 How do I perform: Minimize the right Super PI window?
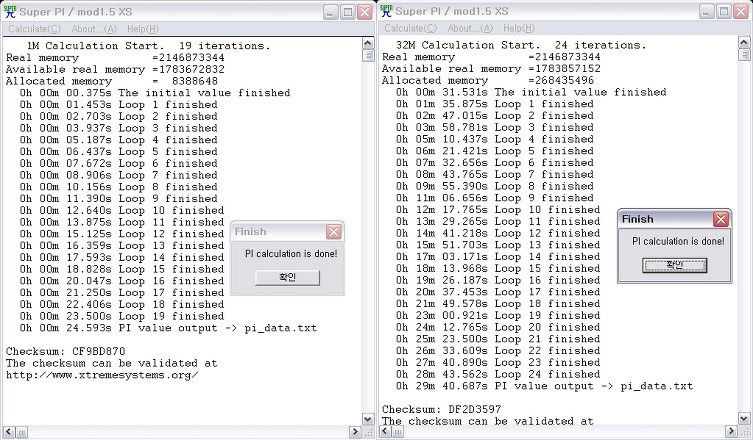[x=706, y=12]
